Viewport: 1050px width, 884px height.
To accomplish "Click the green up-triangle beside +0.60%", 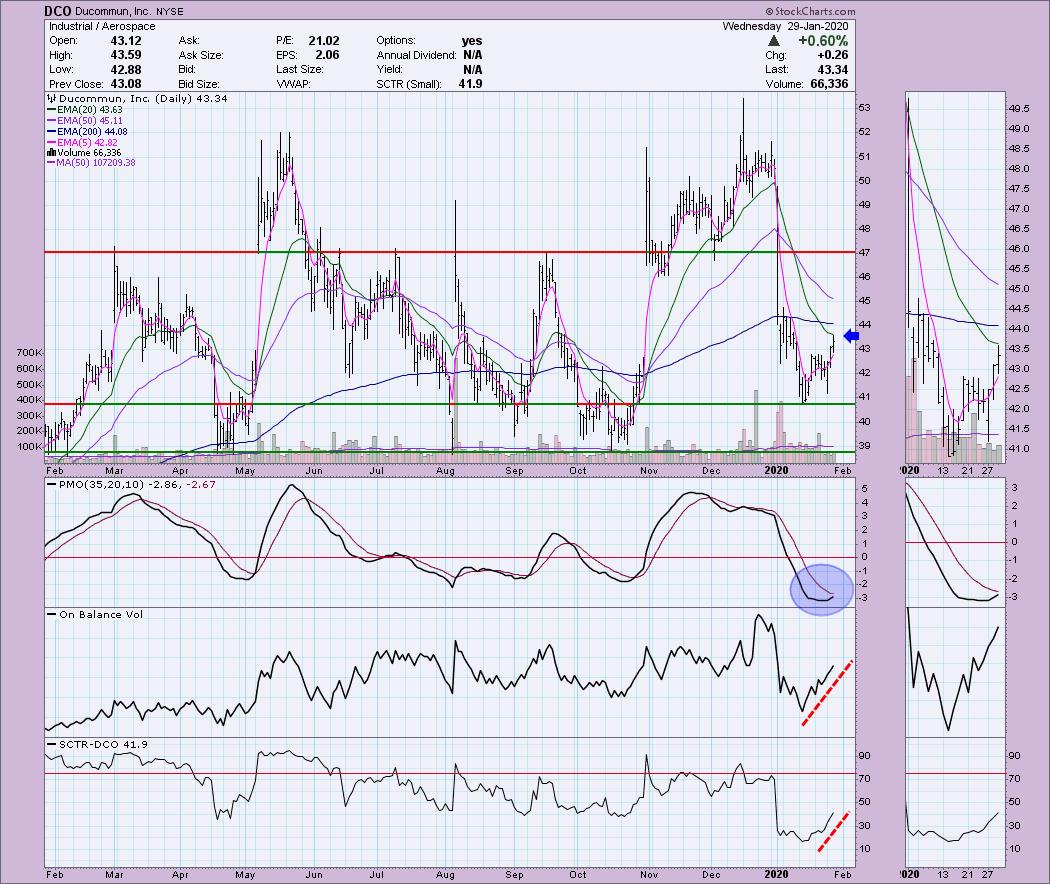I will (x=773, y=41).
